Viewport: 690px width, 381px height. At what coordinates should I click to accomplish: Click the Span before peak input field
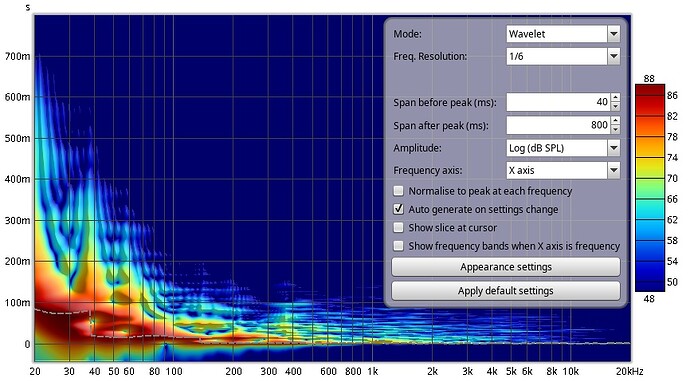tap(558, 102)
